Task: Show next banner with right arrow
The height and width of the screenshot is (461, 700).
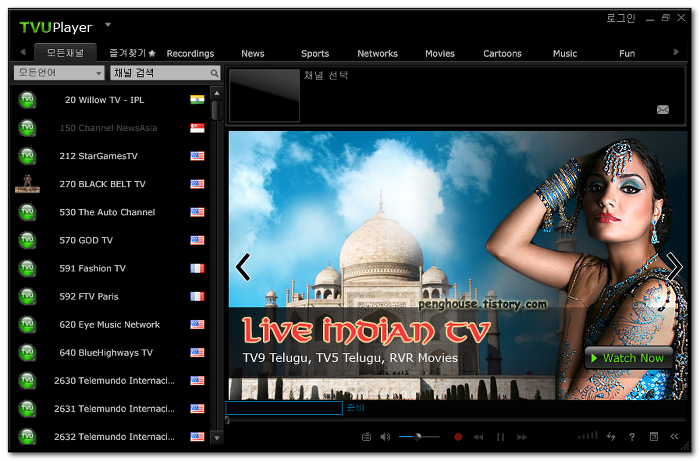Action: point(675,266)
